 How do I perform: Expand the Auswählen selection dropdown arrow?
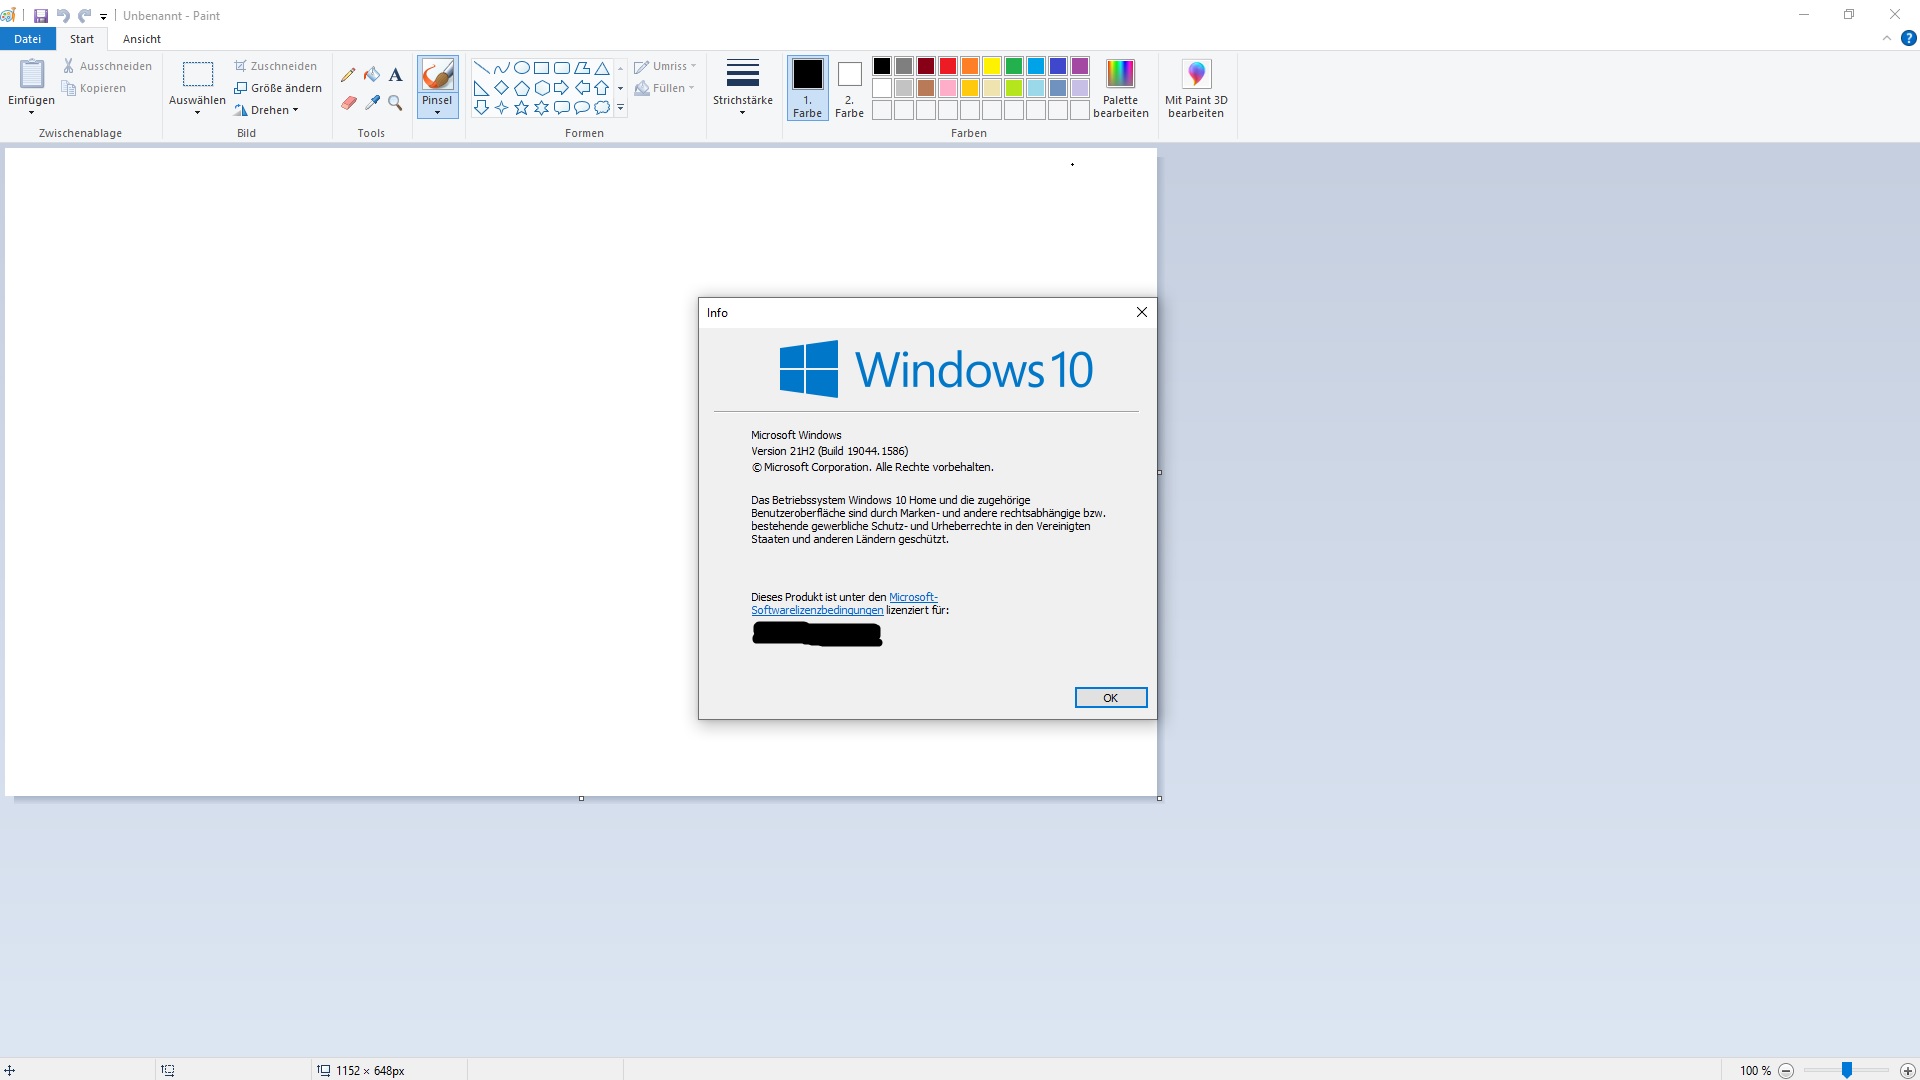point(197,112)
